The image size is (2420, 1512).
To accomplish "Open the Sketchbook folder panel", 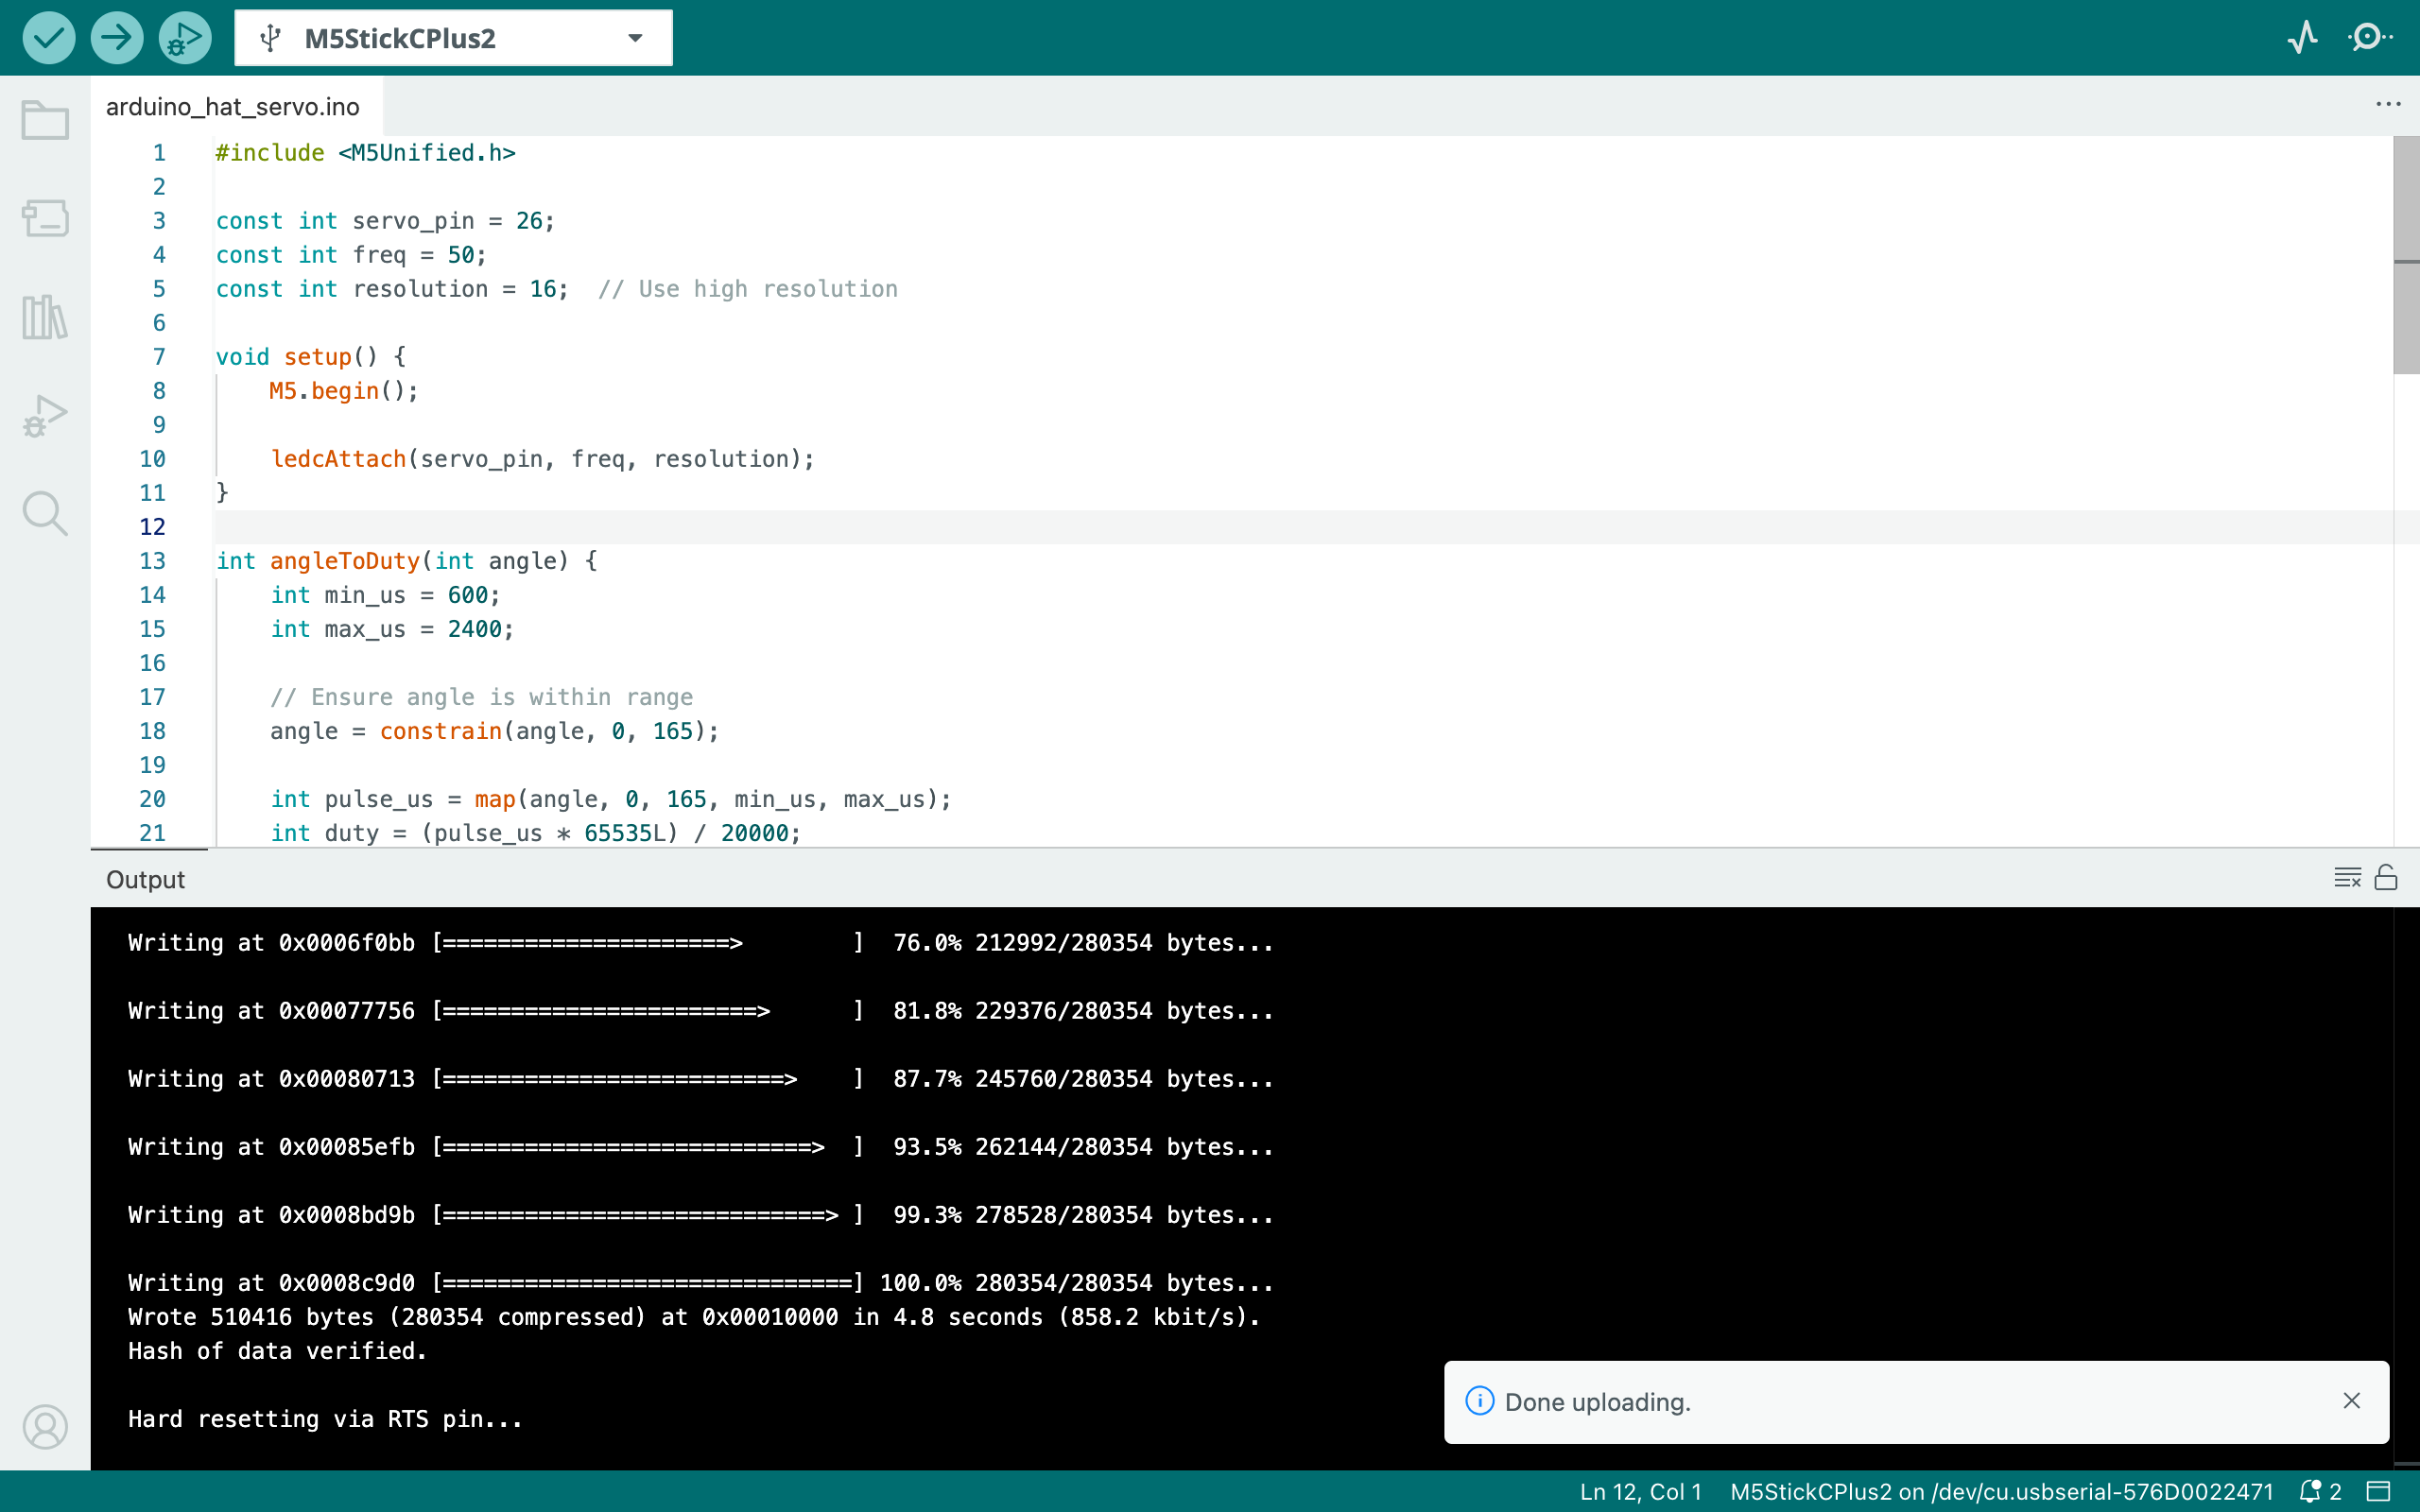I will point(45,120).
